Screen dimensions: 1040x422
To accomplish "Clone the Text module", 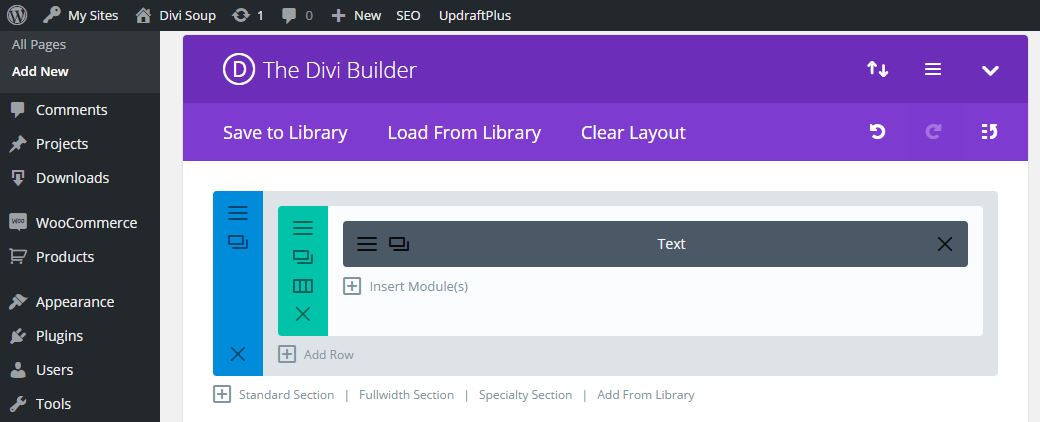I will click(x=399, y=244).
